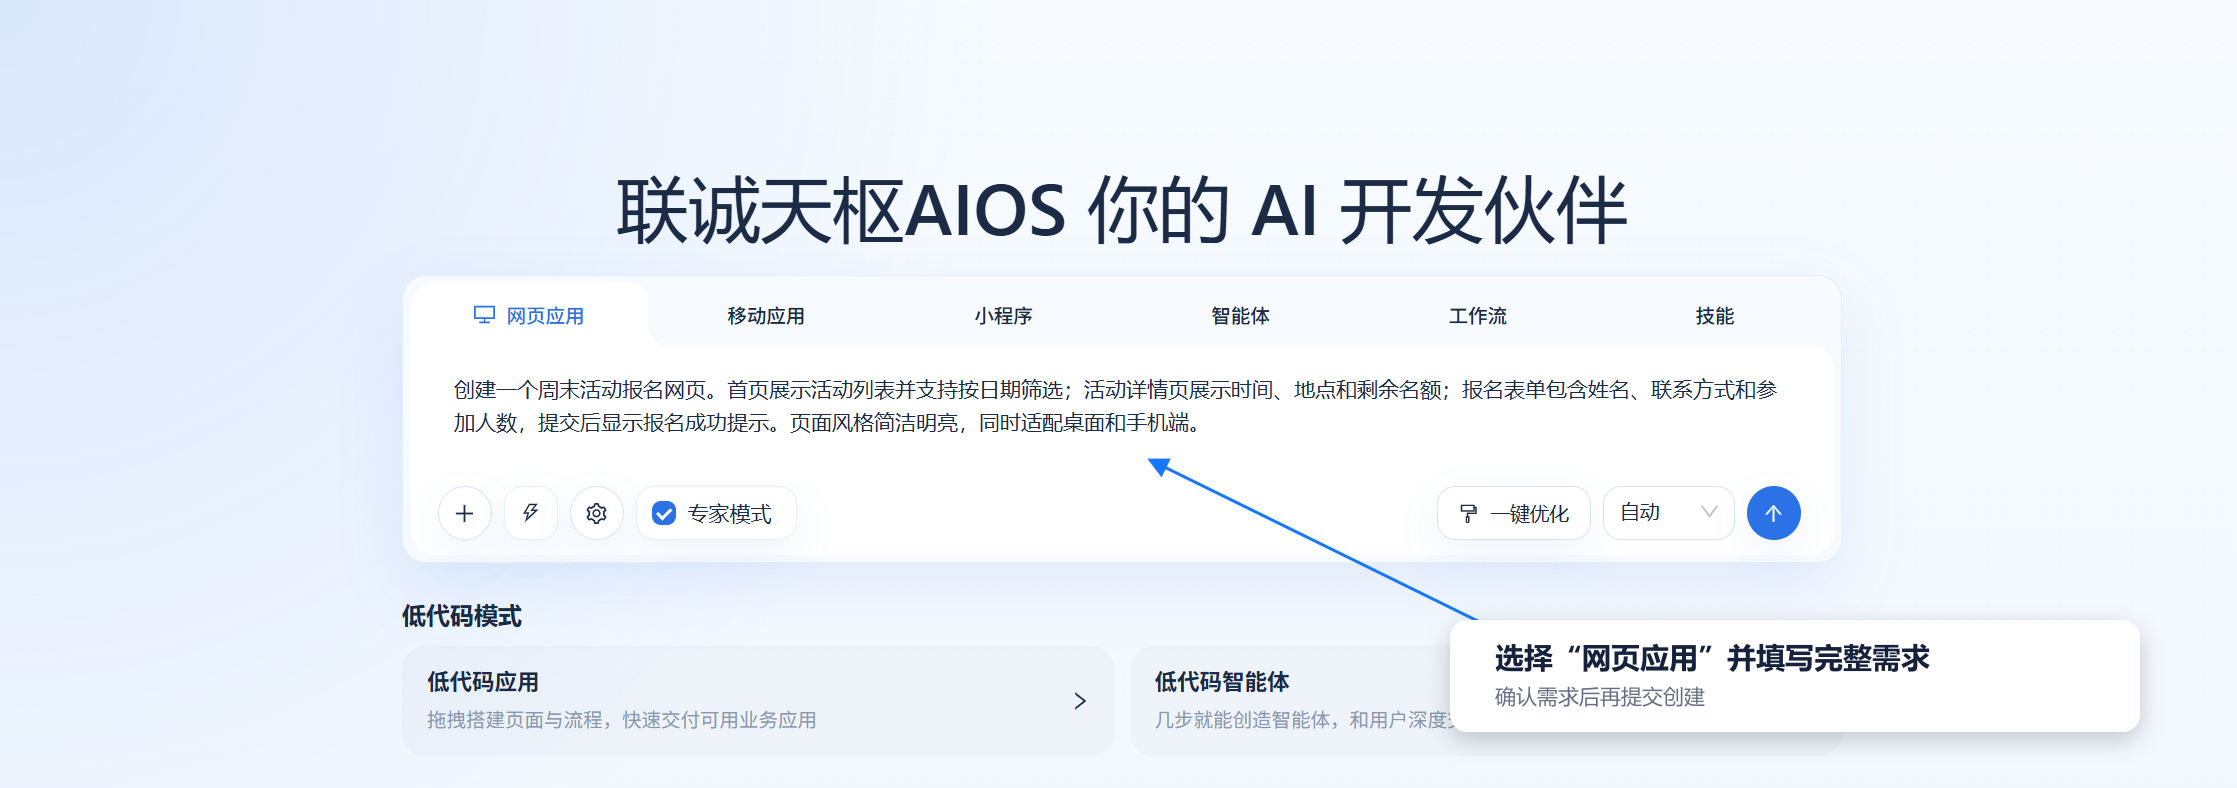This screenshot has height=788, width=2237.
Task: Open the 智能体 tab
Action: 1240,315
